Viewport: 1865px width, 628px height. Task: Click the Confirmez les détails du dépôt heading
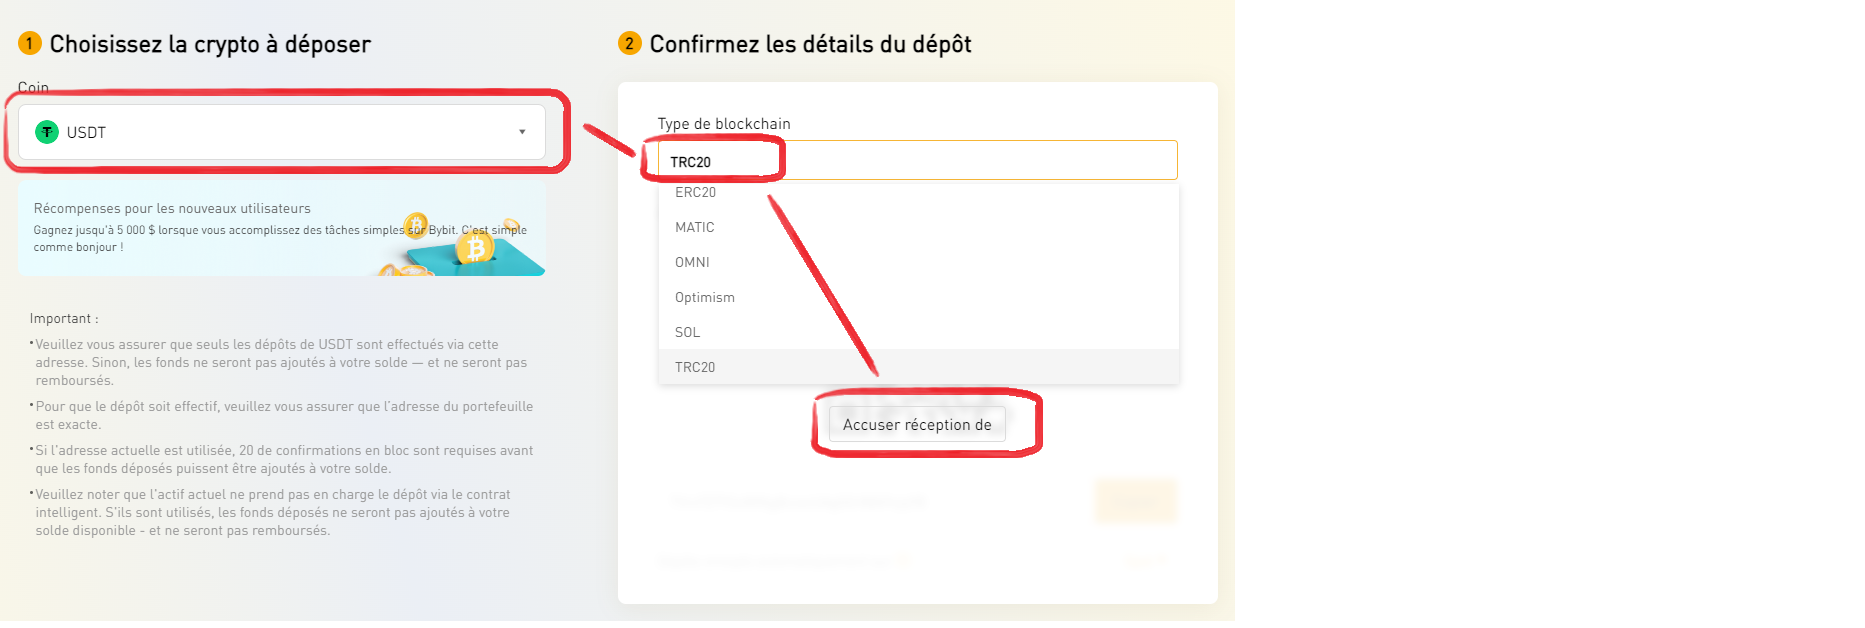[x=810, y=44]
